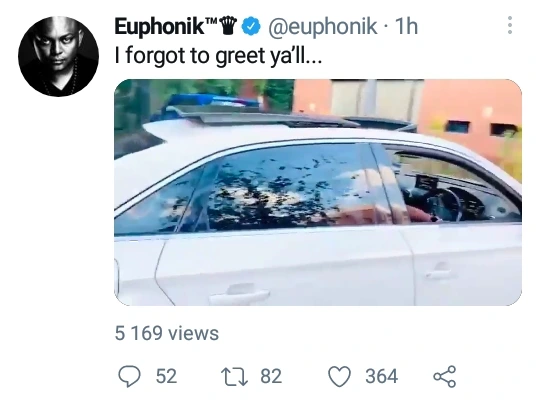The width and height of the screenshot is (540, 406).
Task: Click the tweet text 'I forgot to greet ya'll...'
Action: pos(218,55)
